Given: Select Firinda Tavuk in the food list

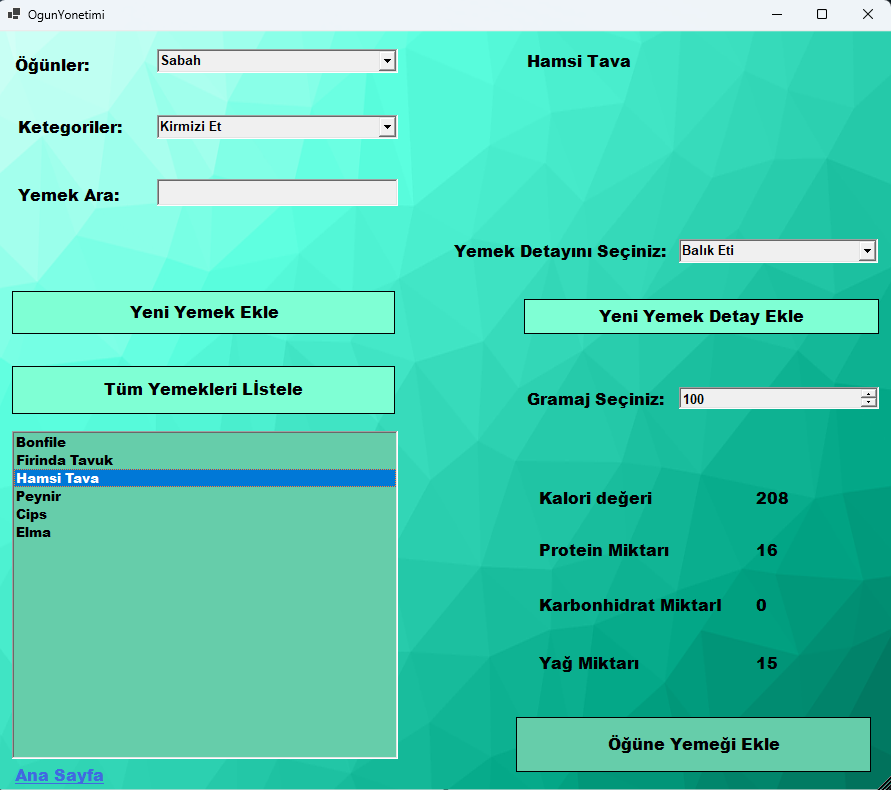Looking at the screenshot, I should 205,460.
